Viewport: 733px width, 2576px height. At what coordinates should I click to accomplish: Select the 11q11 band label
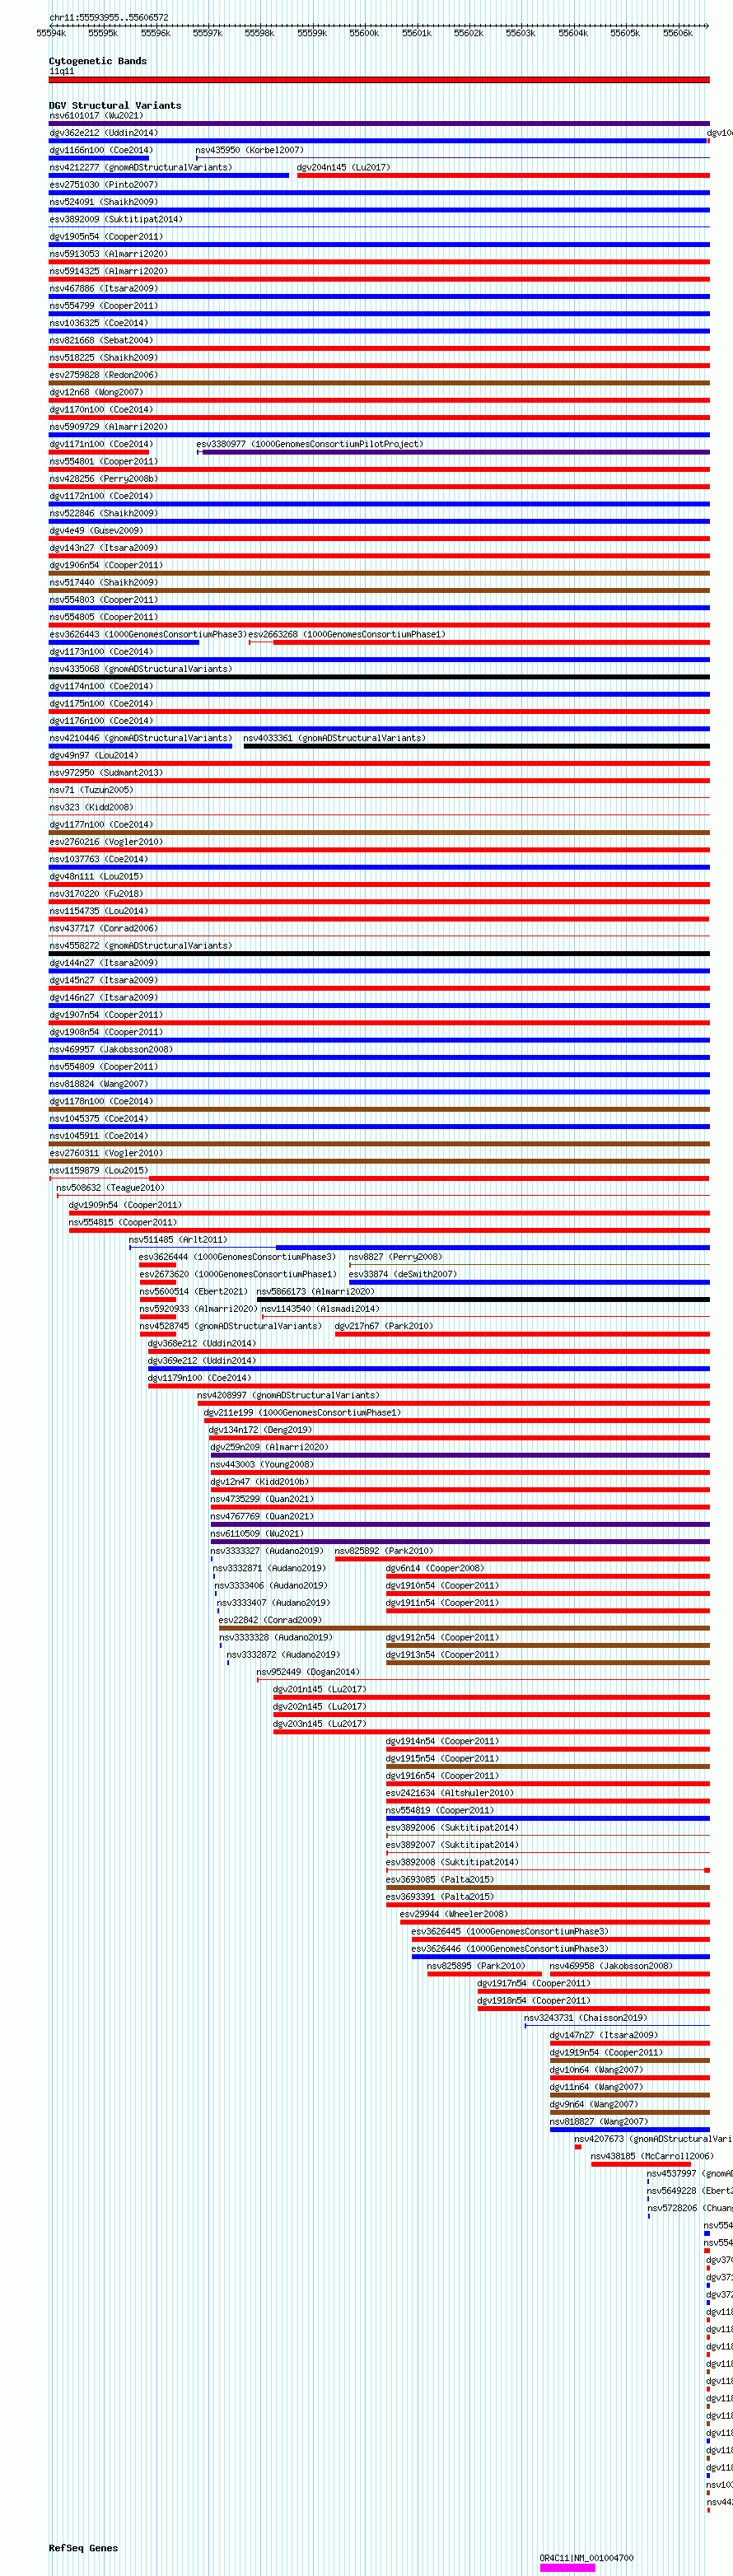coord(62,71)
